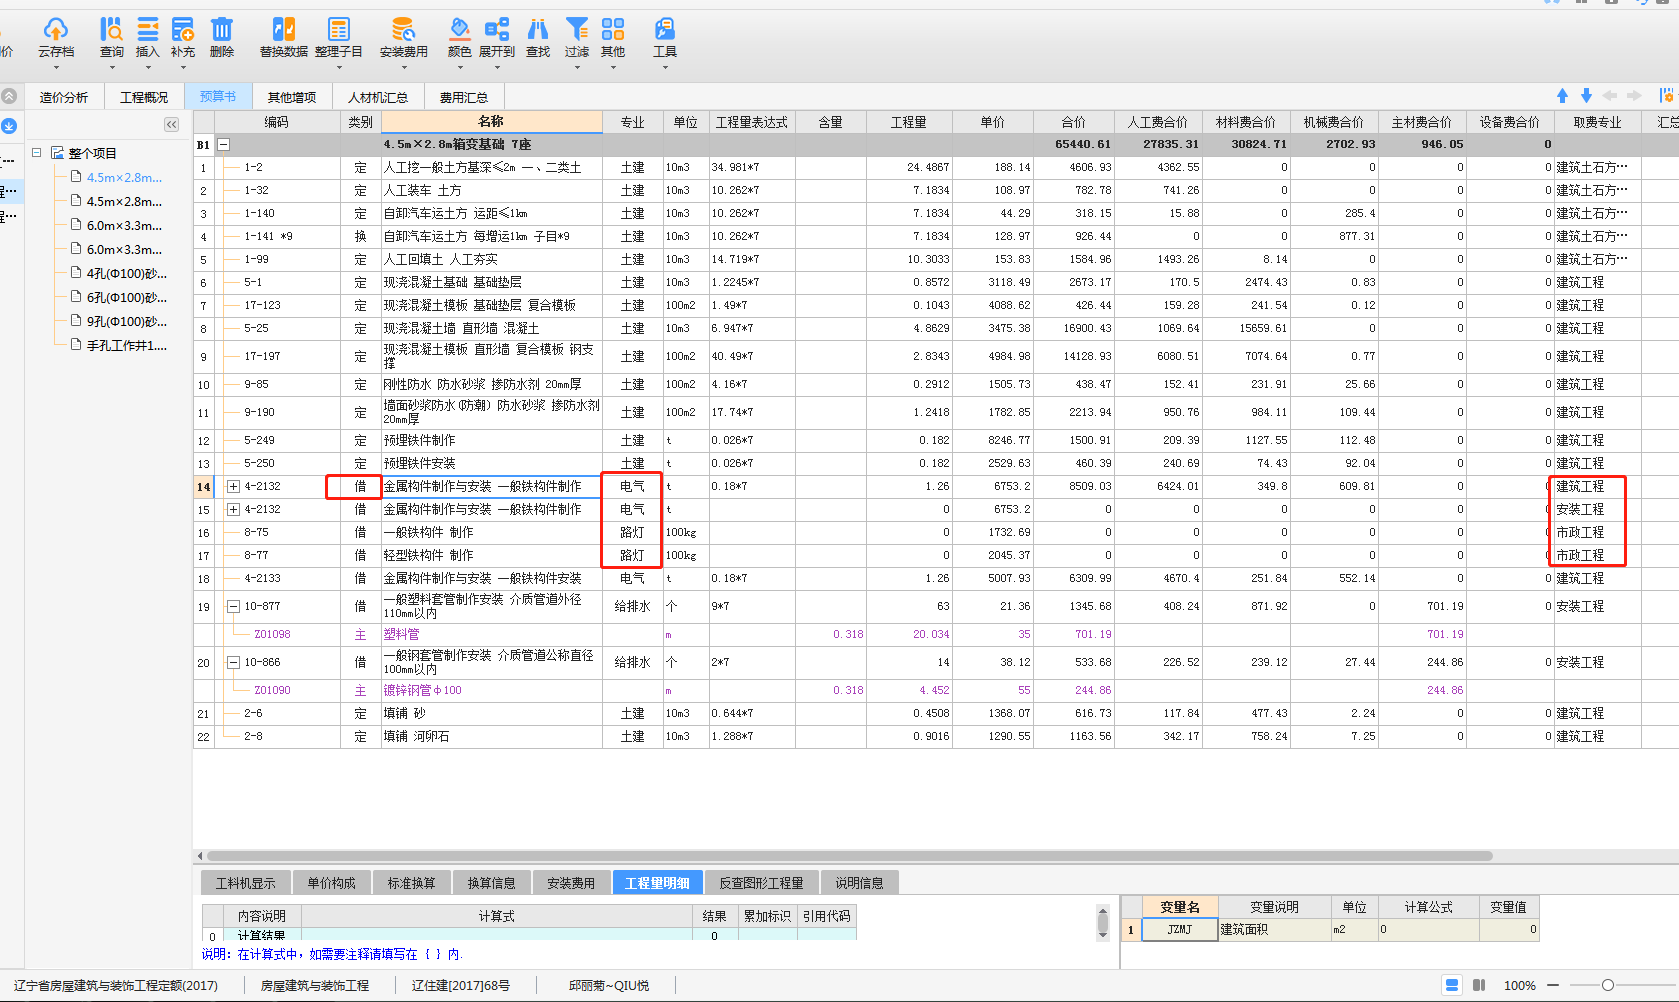Select 6孔(Φ100)砂 tree item
This screenshot has width=1679, height=1002.
pos(118,298)
